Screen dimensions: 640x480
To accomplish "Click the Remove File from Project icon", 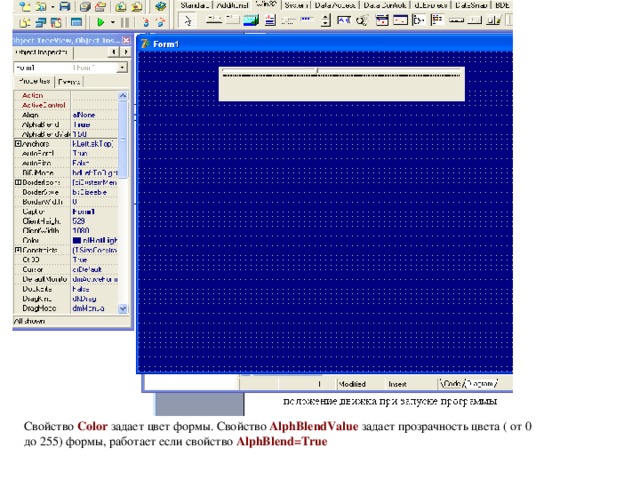I will point(137,7).
